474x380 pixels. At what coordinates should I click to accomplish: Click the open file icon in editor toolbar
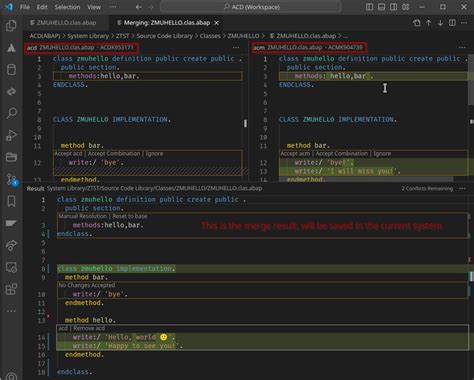pos(417,23)
